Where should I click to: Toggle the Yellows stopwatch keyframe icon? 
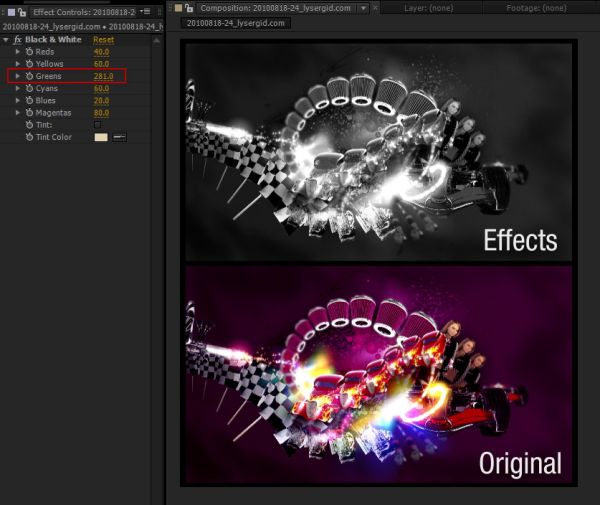pyautogui.click(x=29, y=64)
